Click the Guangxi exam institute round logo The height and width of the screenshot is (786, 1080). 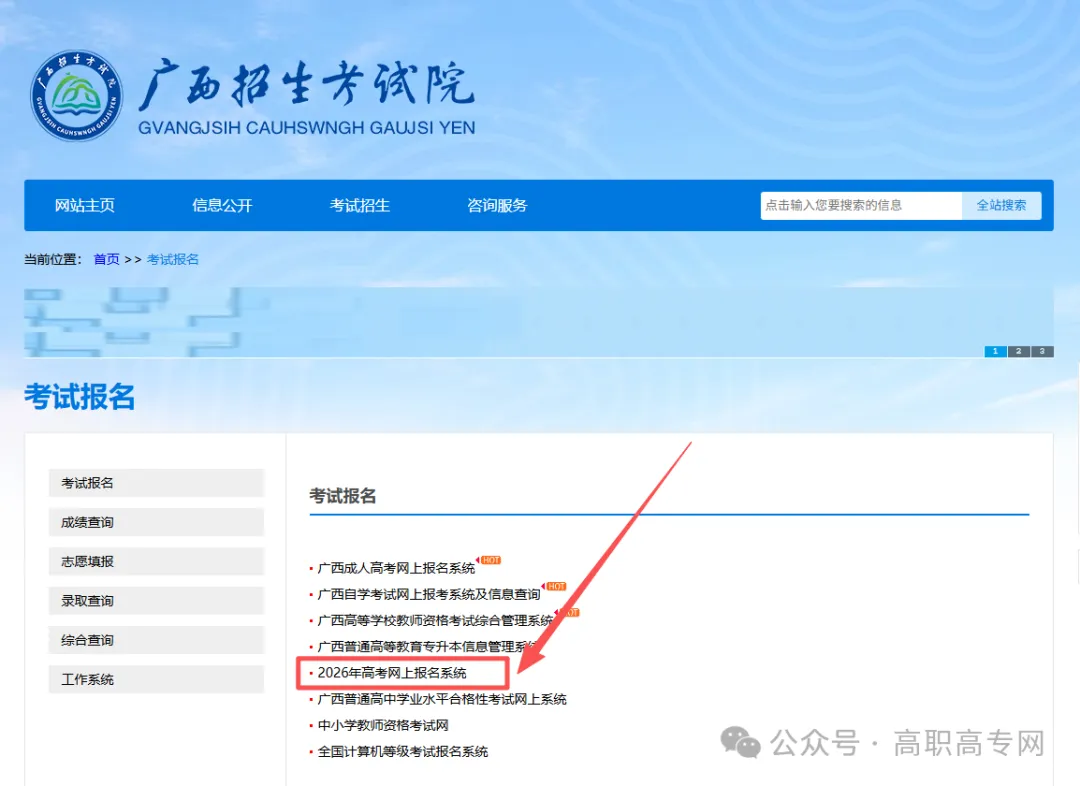[x=76, y=96]
